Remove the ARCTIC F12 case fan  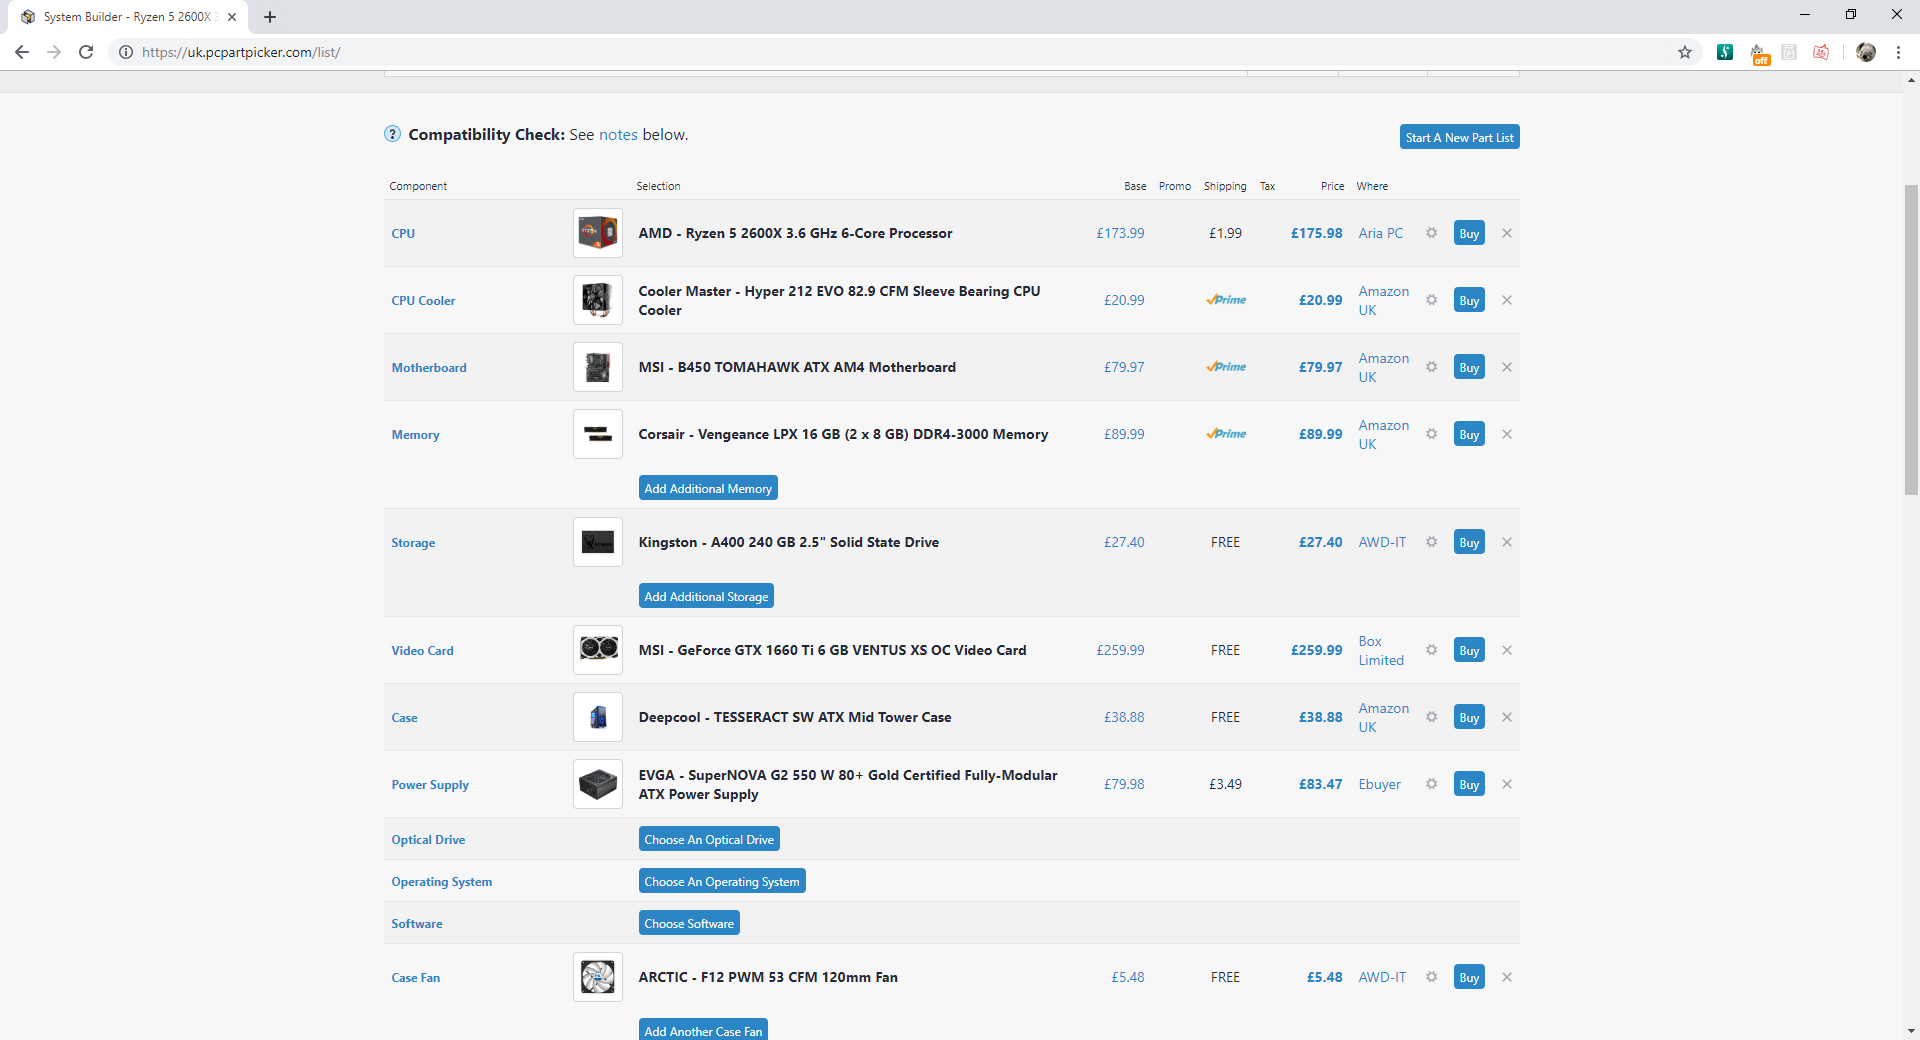[1507, 977]
